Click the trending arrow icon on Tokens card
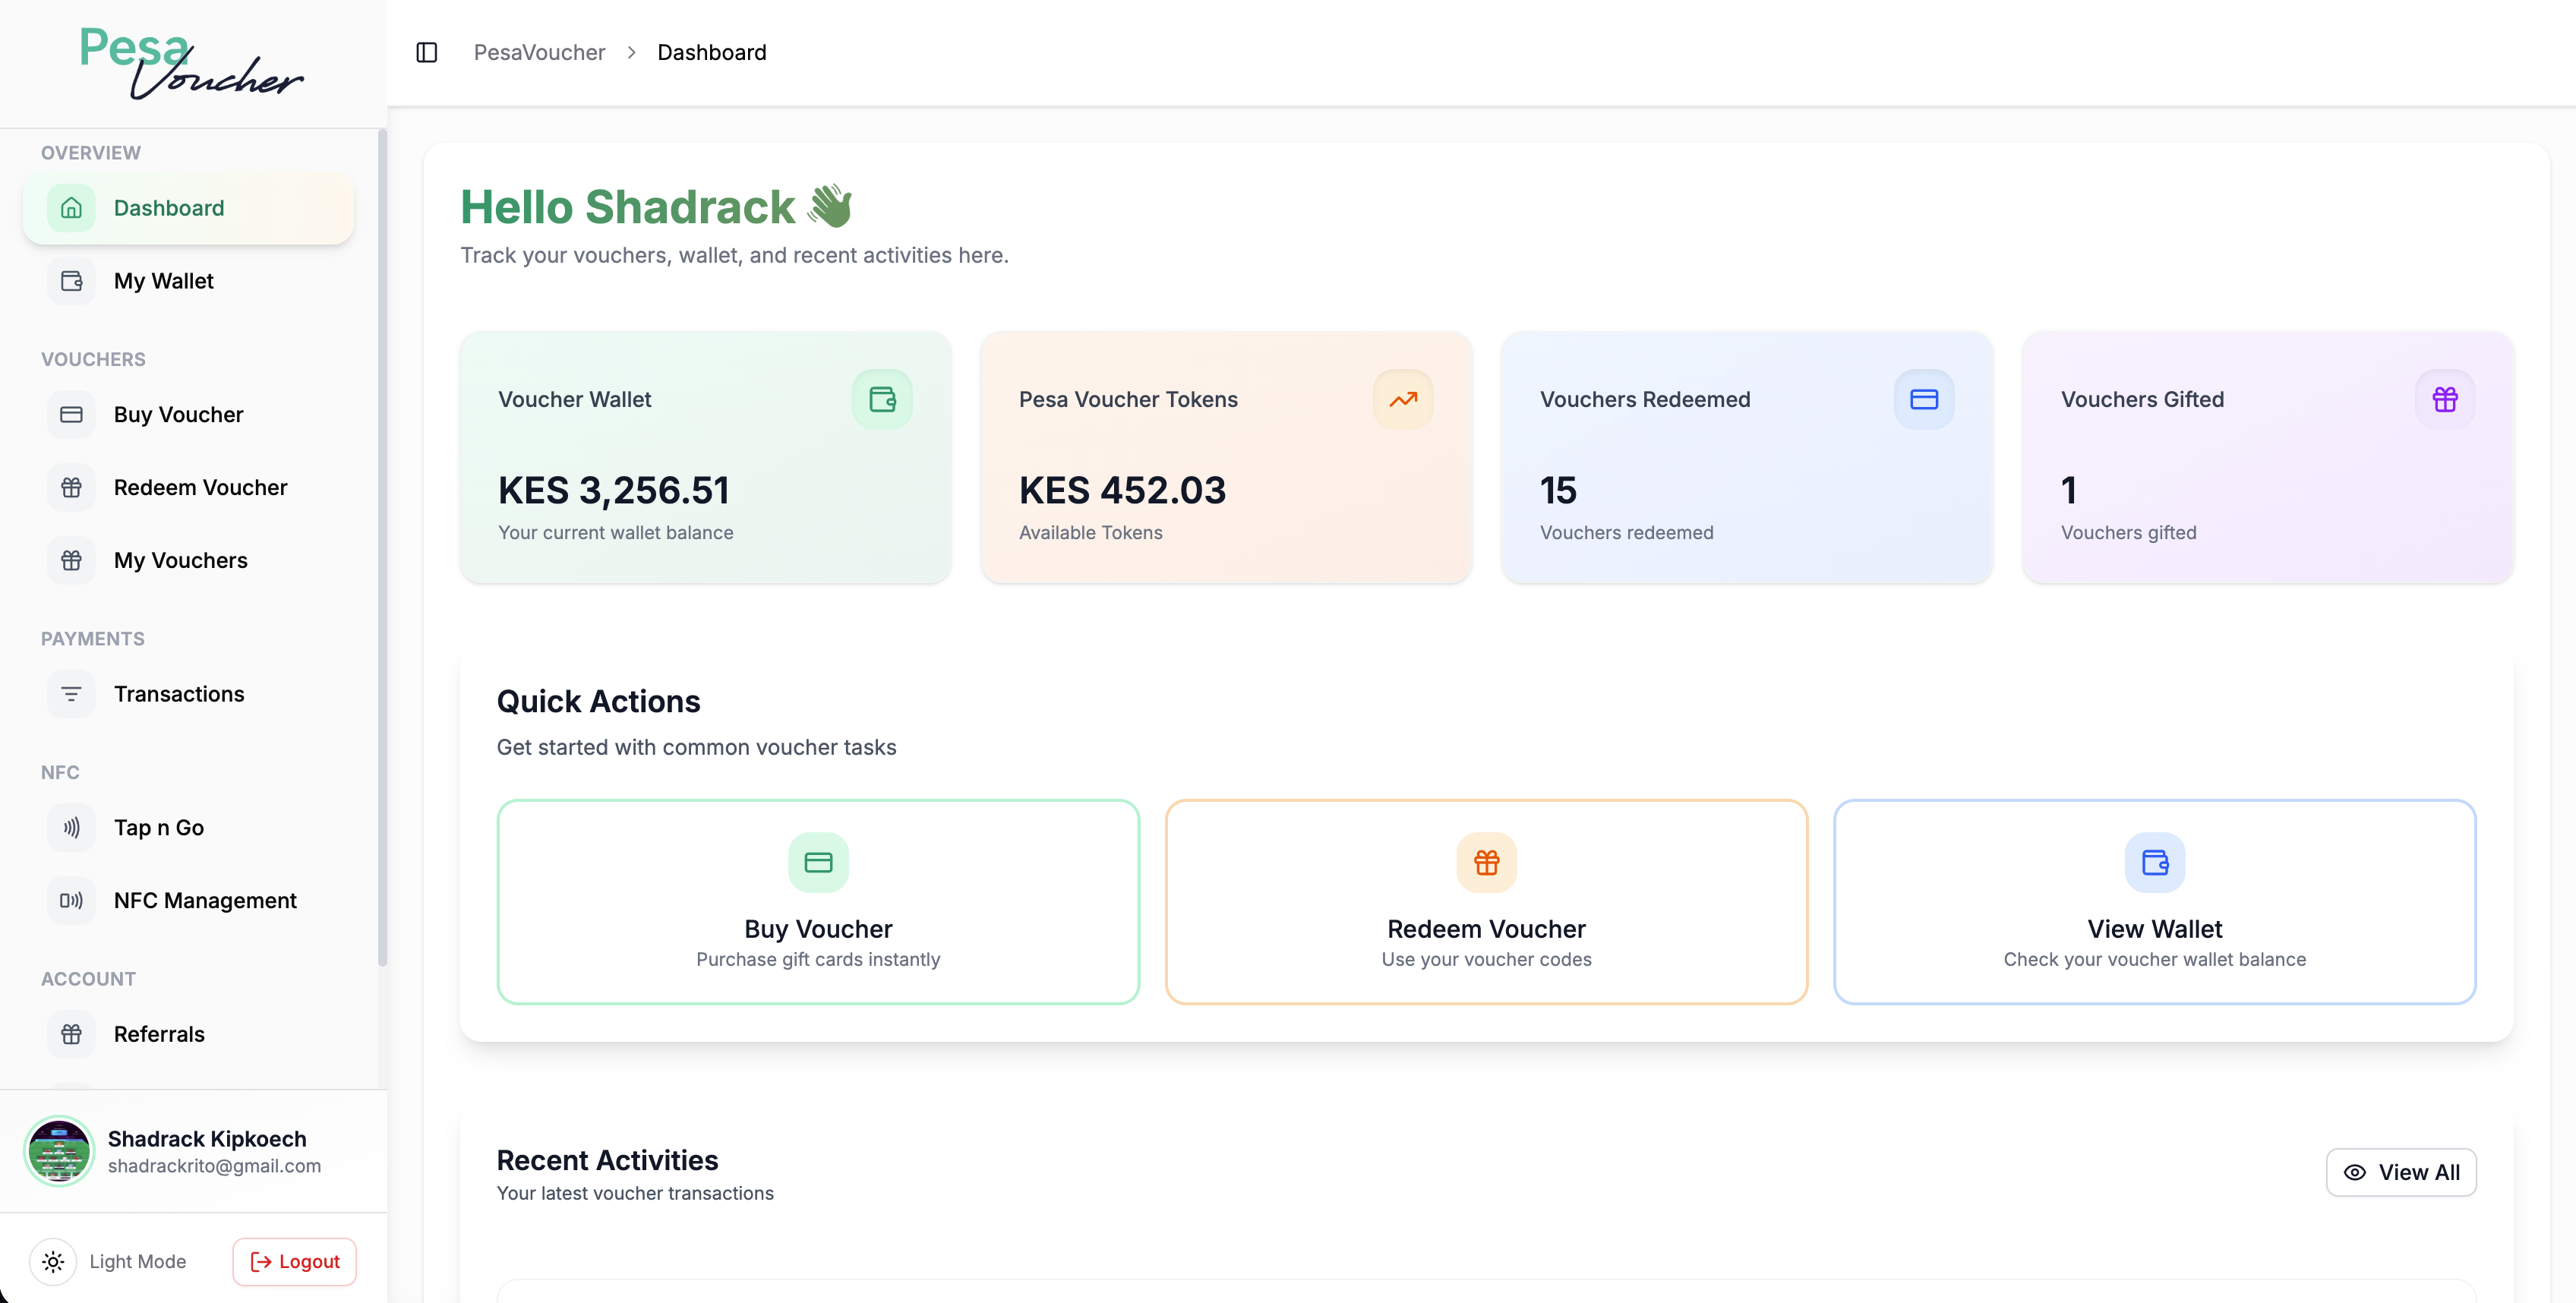The height and width of the screenshot is (1303, 2576). click(1403, 399)
